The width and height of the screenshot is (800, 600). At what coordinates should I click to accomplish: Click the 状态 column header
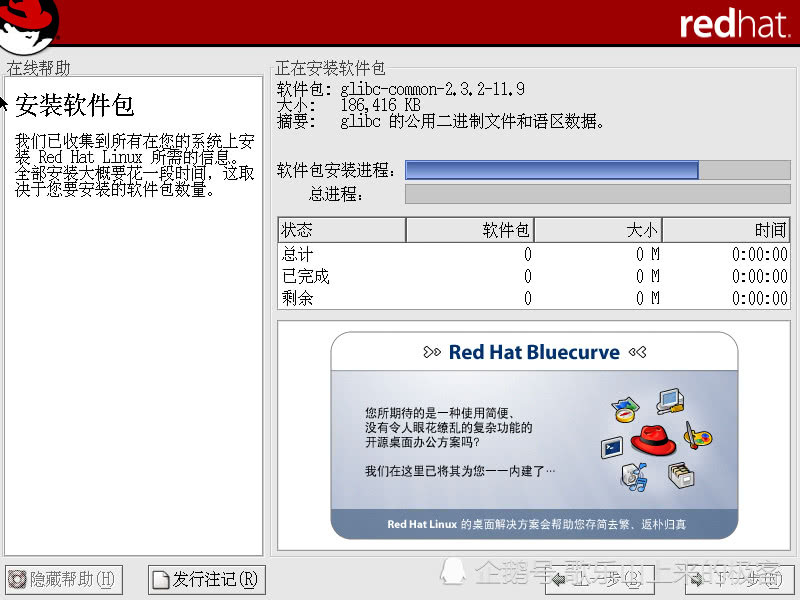tap(342, 230)
